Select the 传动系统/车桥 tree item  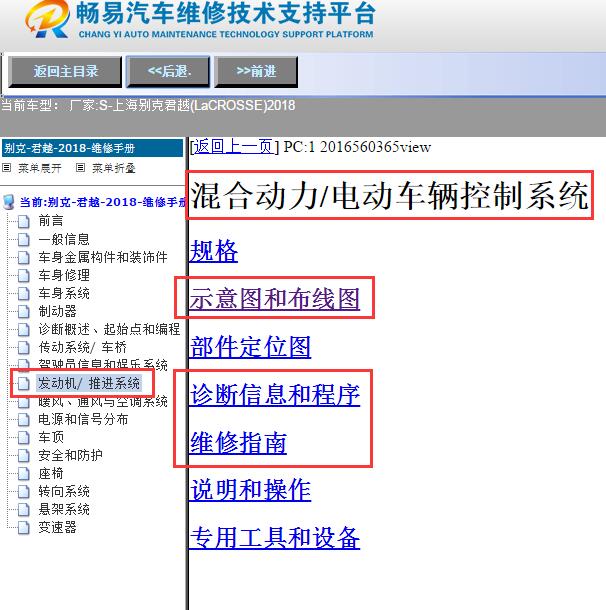(82, 347)
